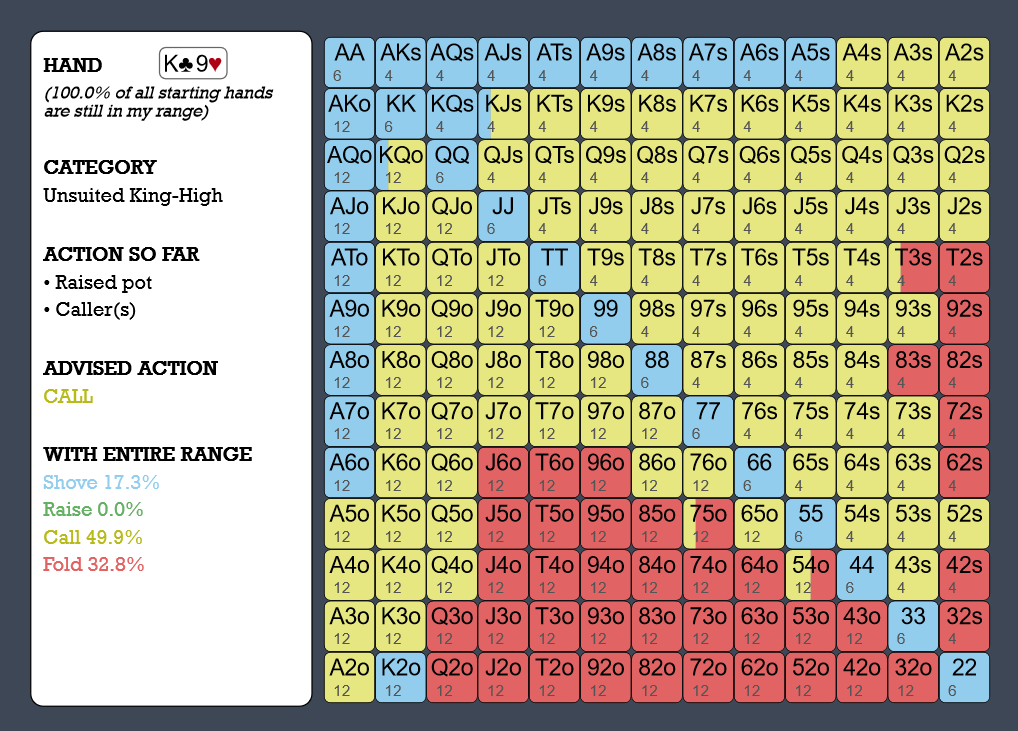
Task: Select the A2s hand cell
Action: (965, 62)
